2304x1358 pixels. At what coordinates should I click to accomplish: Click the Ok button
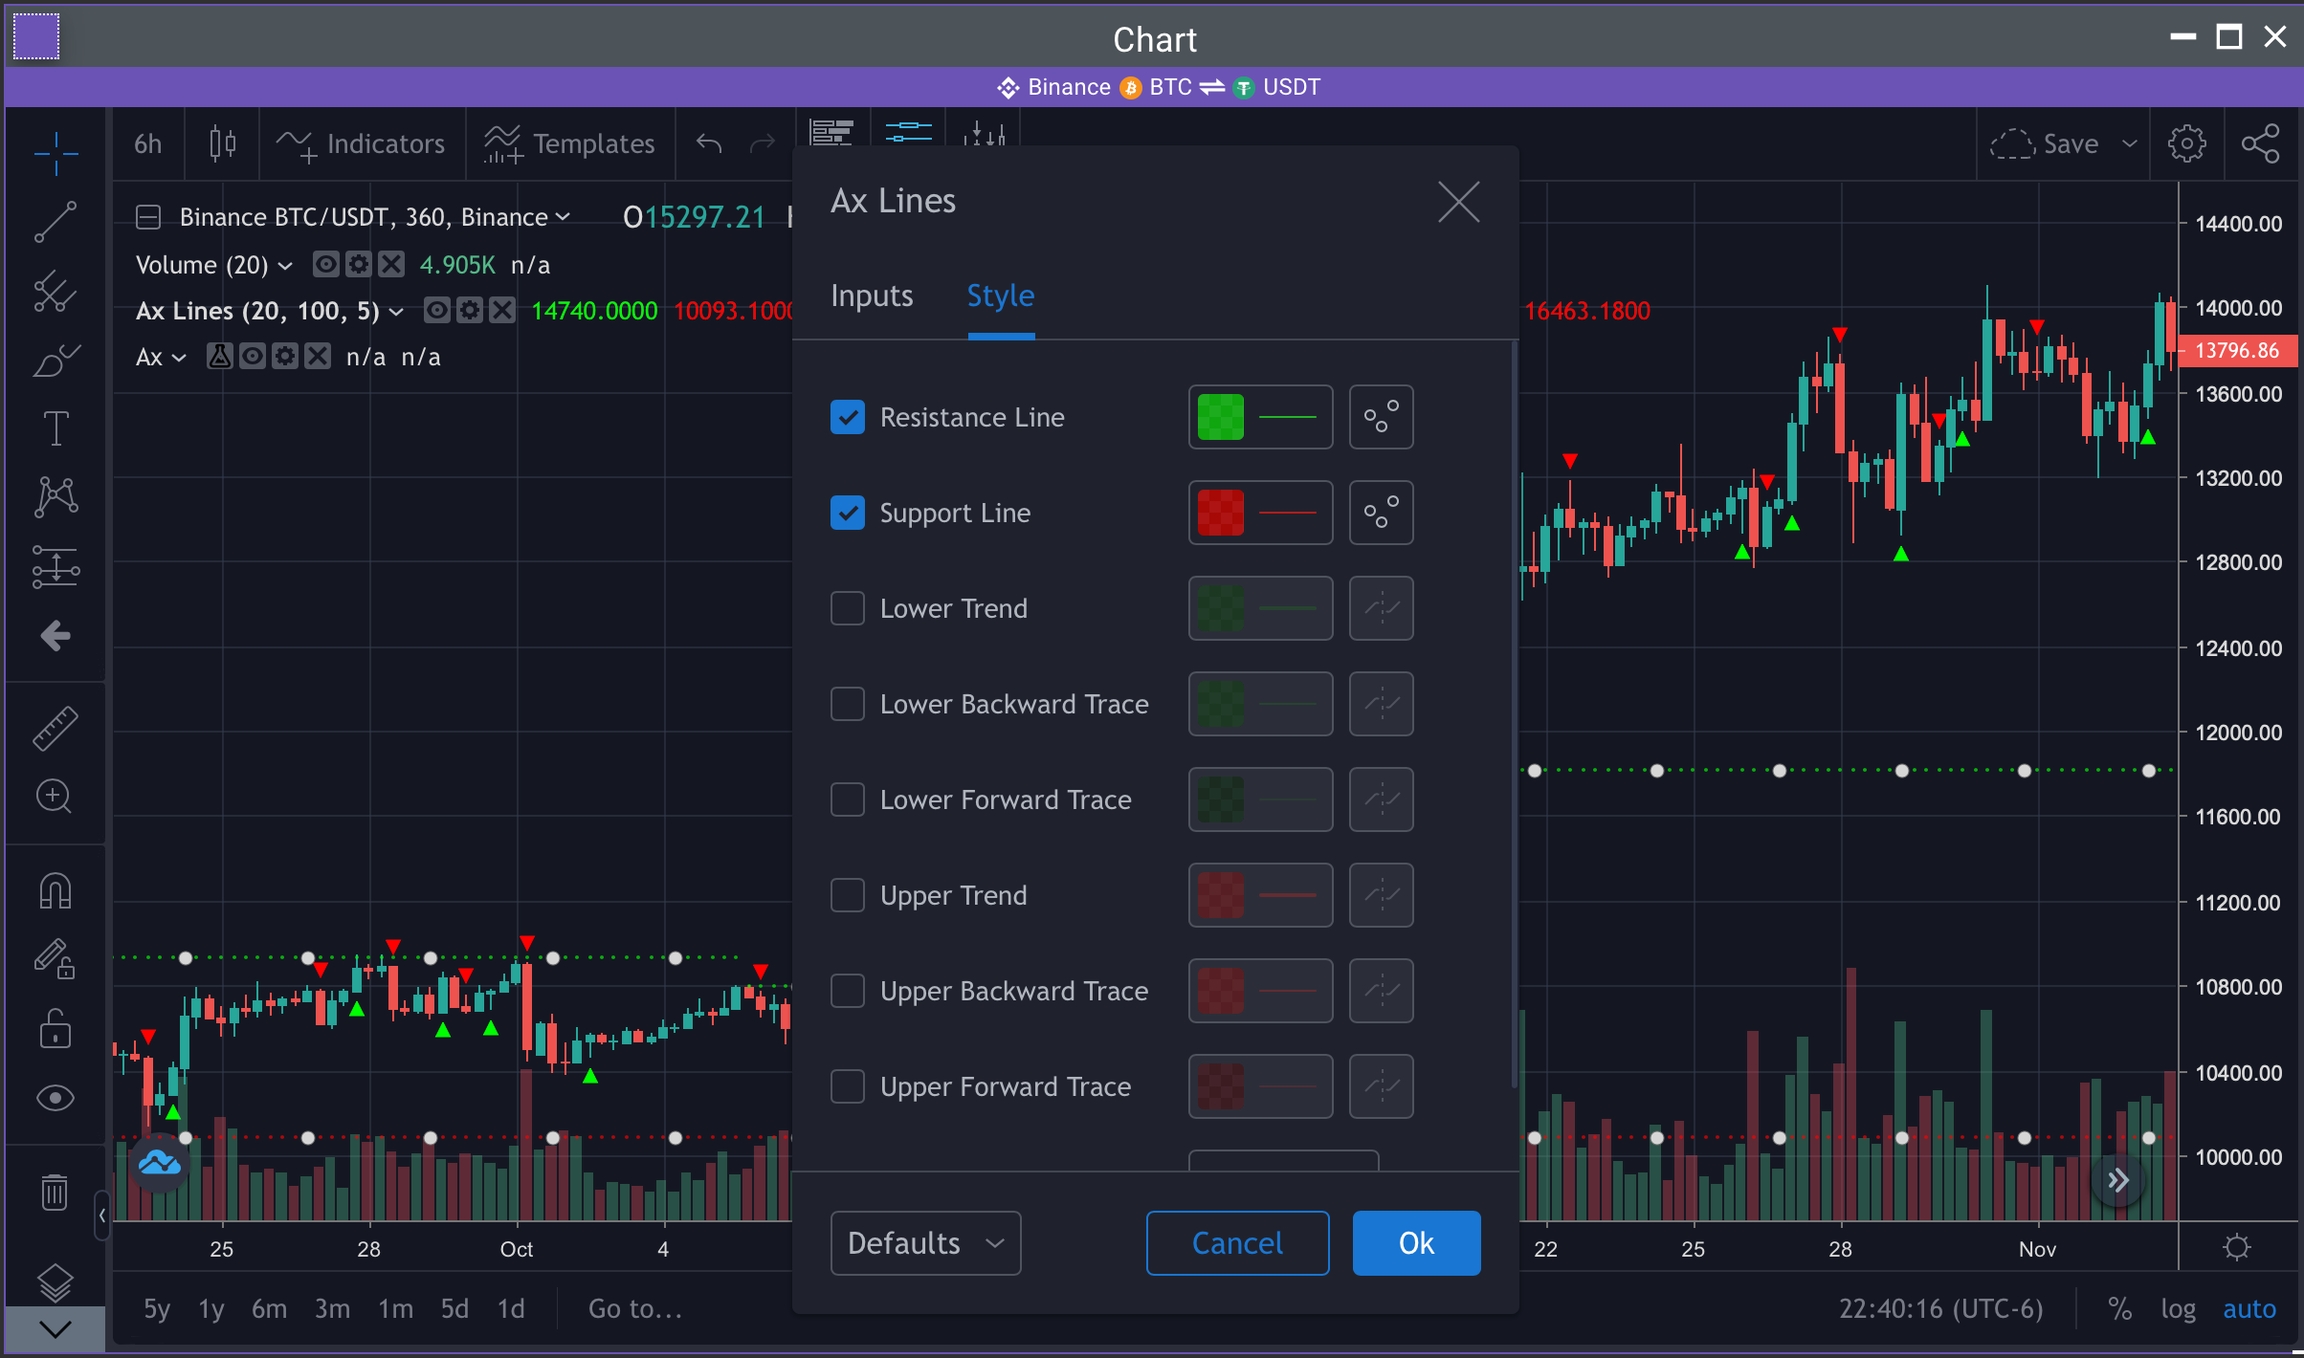[x=1416, y=1243]
